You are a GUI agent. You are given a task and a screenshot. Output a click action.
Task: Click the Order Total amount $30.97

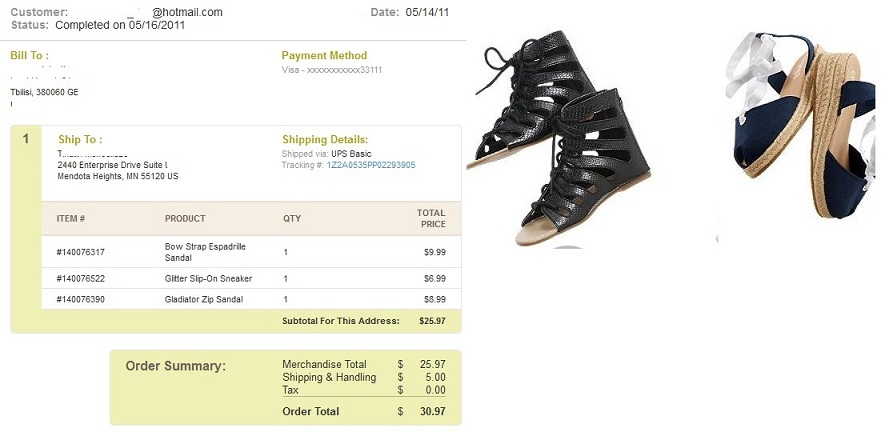coord(433,412)
